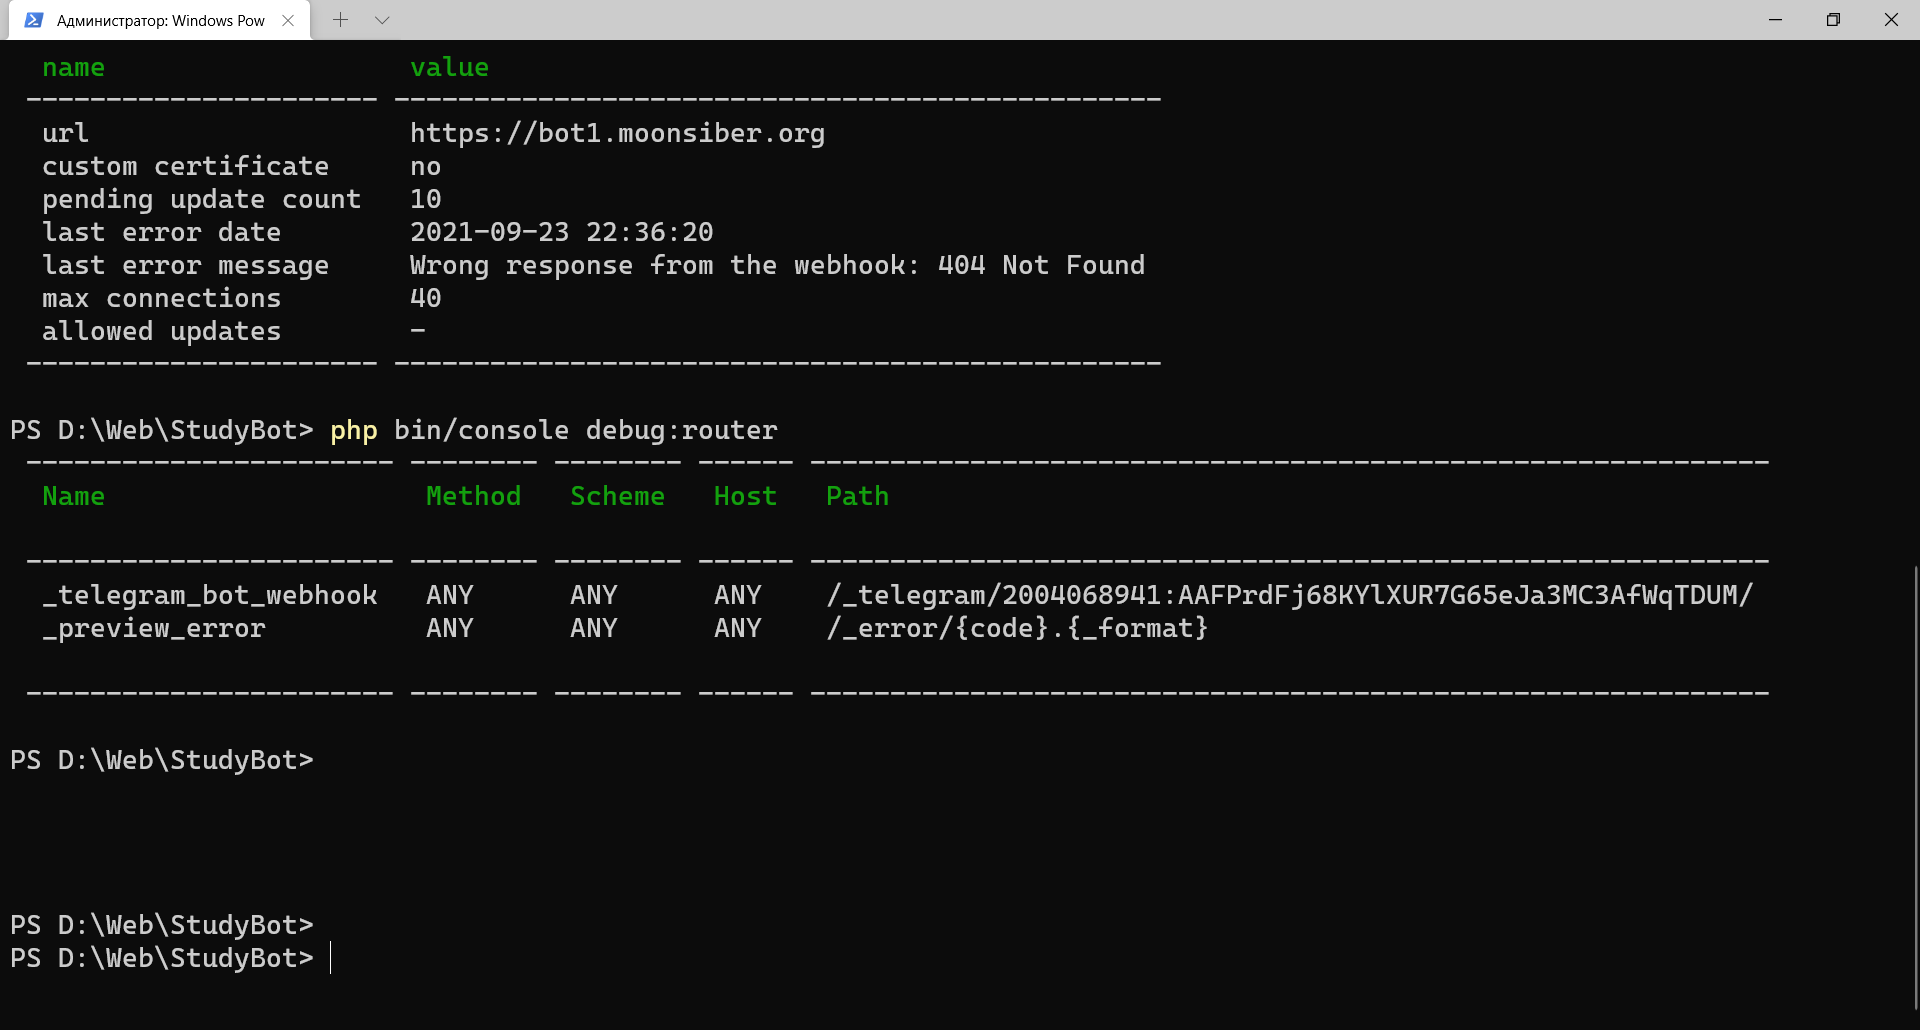Image resolution: width=1920 pixels, height=1030 pixels.
Task: Restore down the terminal window
Action: click(1833, 20)
